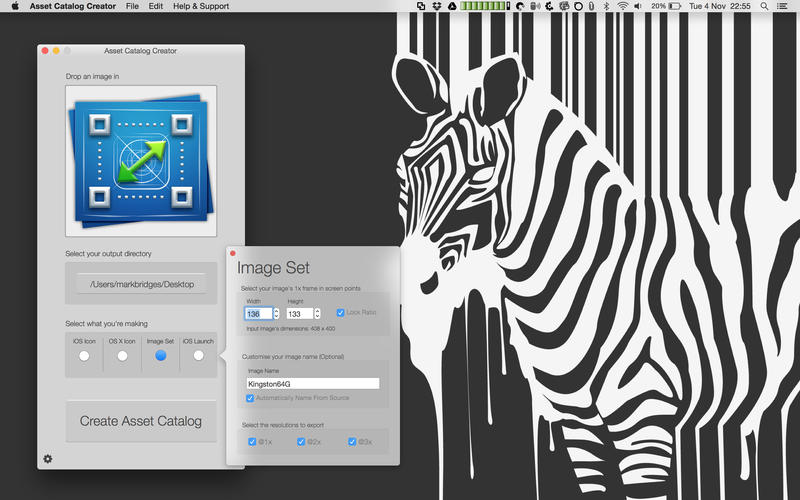Click the 'Select what you're making' label

click(106, 323)
